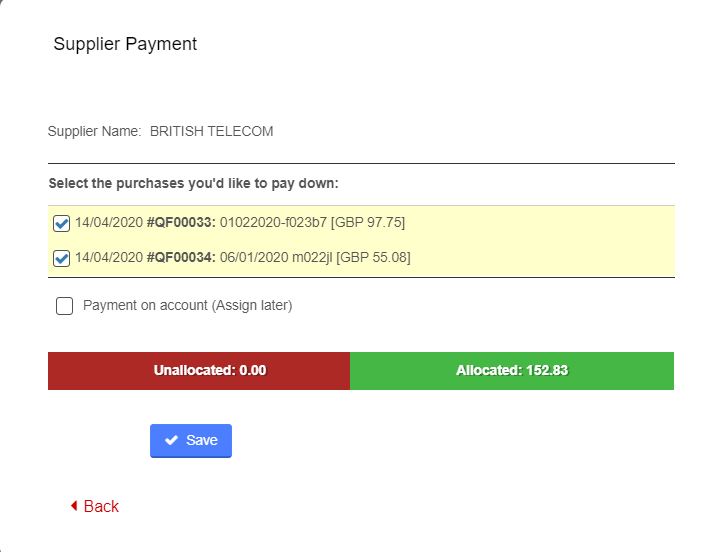Image resolution: width=727 pixels, height=552 pixels.
Task: Select the green Allocated 152.83 bar
Action: pyautogui.click(x=512, y=370)
